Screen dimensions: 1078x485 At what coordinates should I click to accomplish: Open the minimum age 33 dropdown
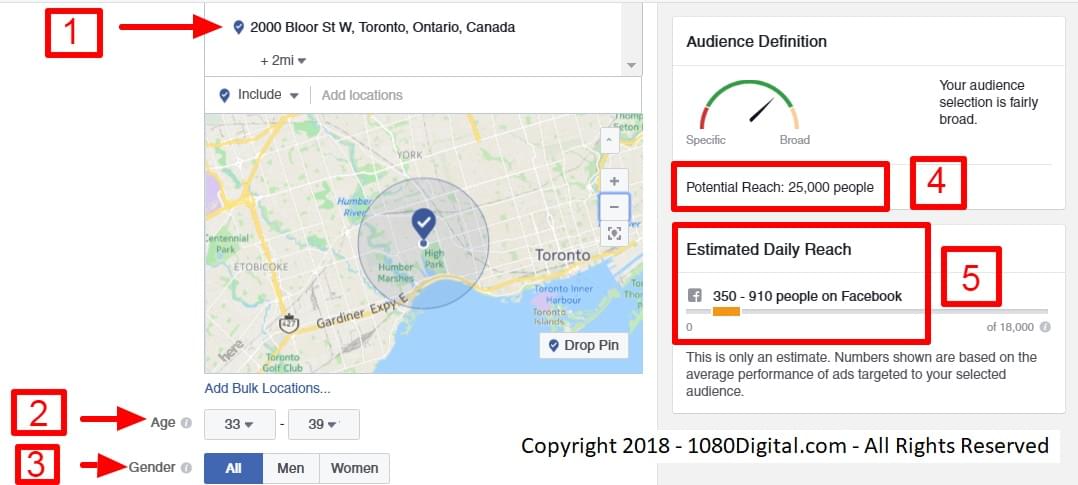click(x=238, y=424)
